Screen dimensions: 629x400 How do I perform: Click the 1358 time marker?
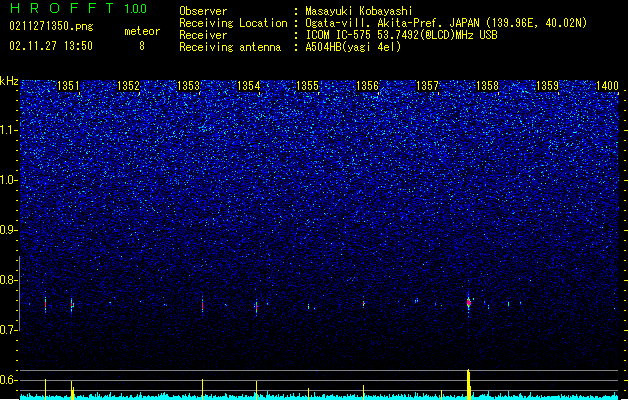(487, 86)
